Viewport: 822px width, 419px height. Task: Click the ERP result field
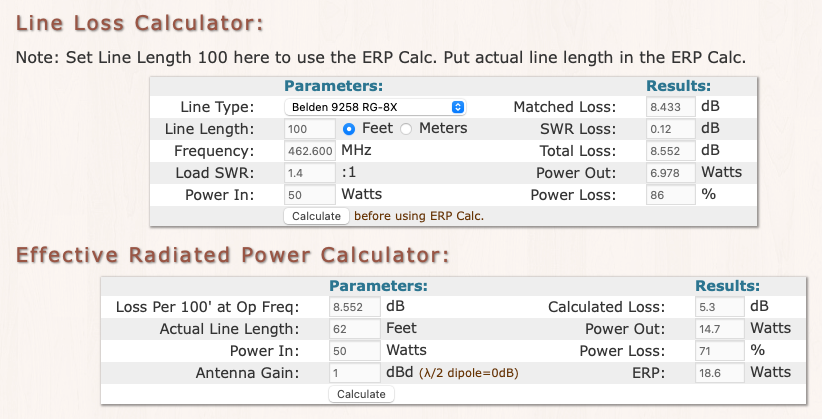(x=718, y=373)
